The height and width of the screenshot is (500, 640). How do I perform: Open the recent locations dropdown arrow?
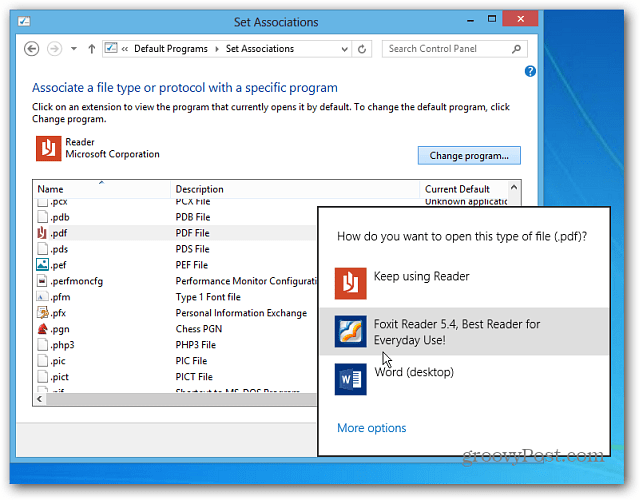click(74, 49)
